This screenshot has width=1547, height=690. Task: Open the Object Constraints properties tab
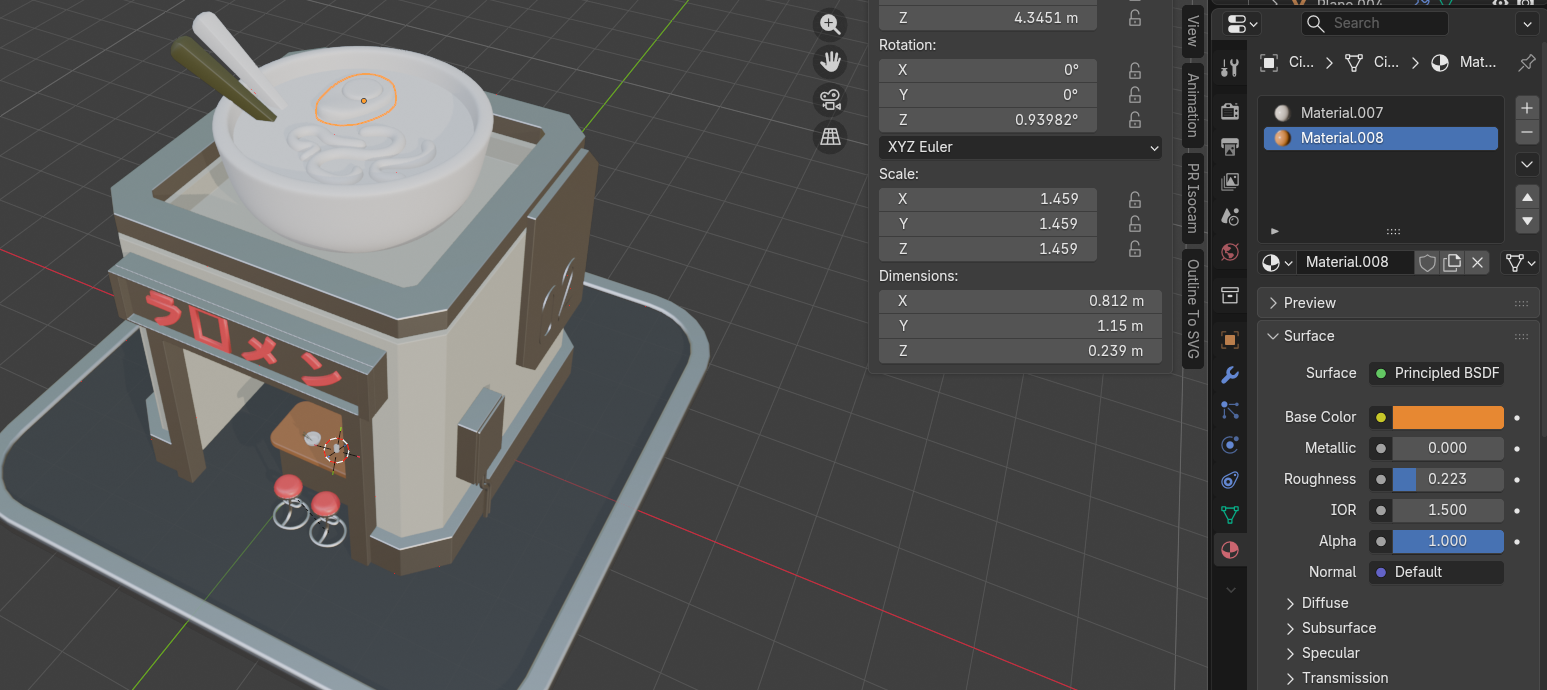pyautogui.click(x=1230, y=480)
